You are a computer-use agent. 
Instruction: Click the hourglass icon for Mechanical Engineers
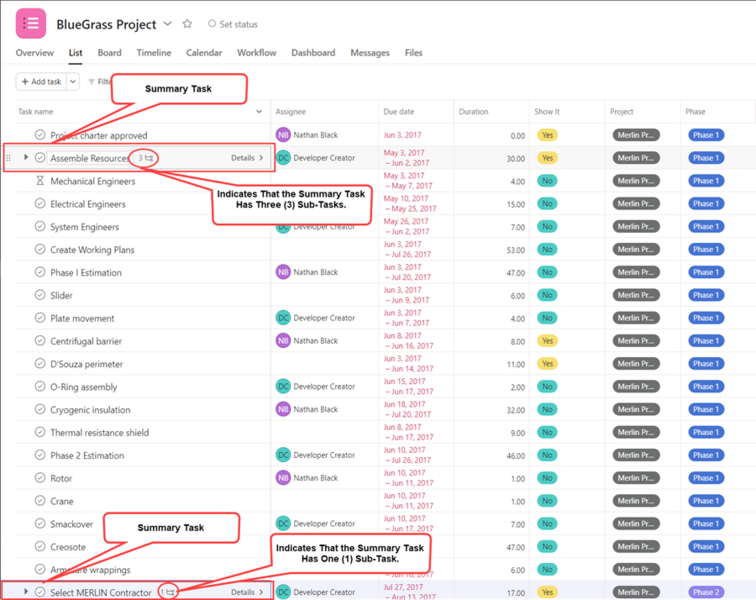point(40,181)
